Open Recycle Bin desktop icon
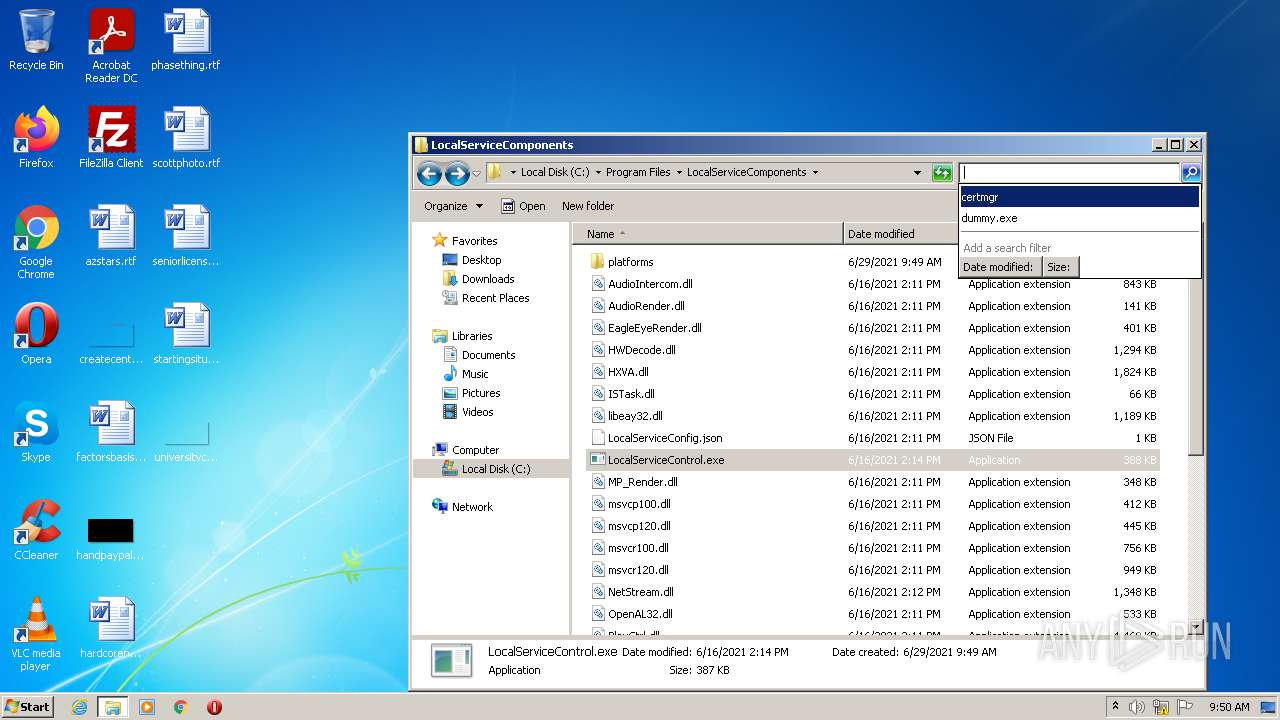This screenshot has width=1280, height=720. (36, 42)
